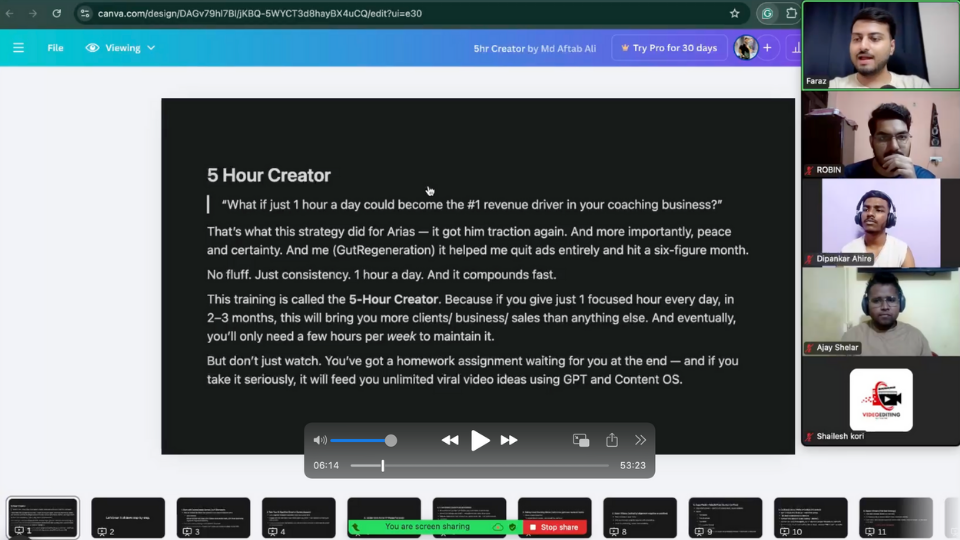Click the share icon in the video player

coord(611,440)
